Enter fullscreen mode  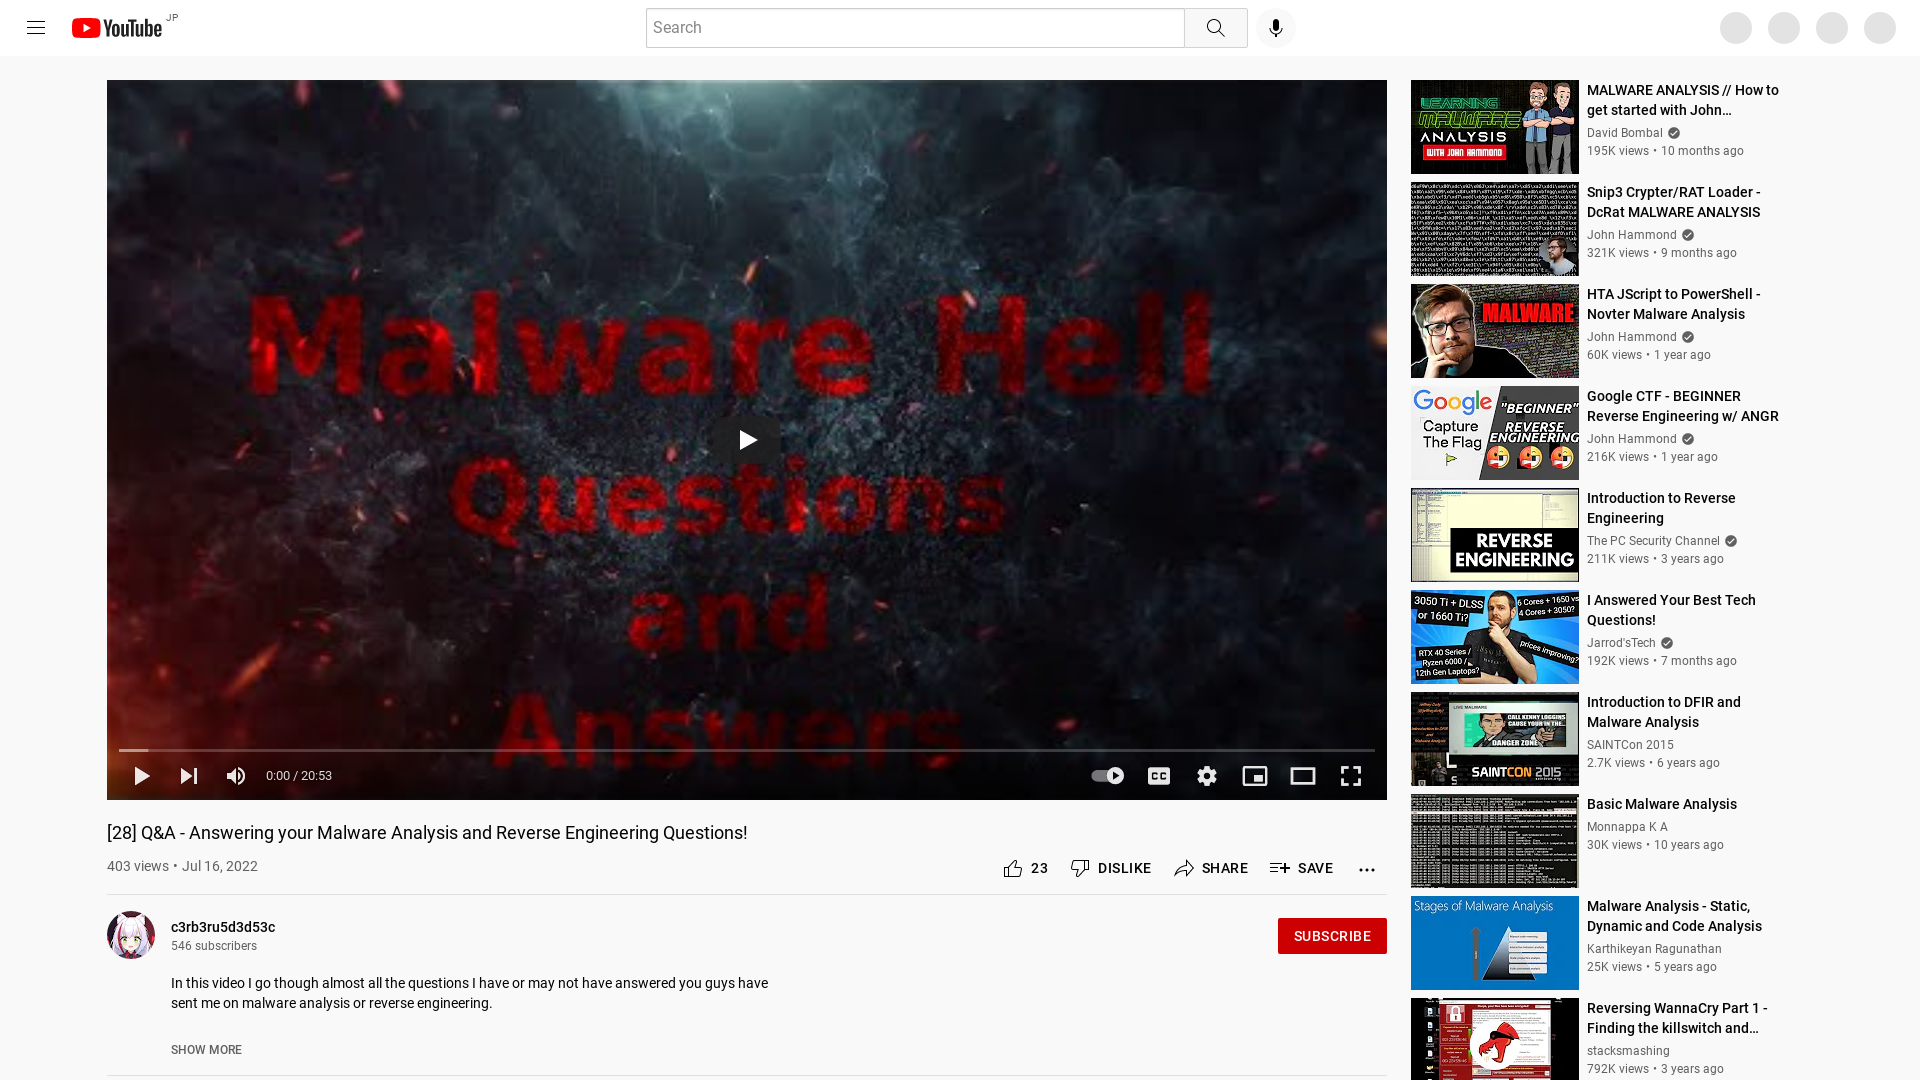click(x=1351, y=776)
